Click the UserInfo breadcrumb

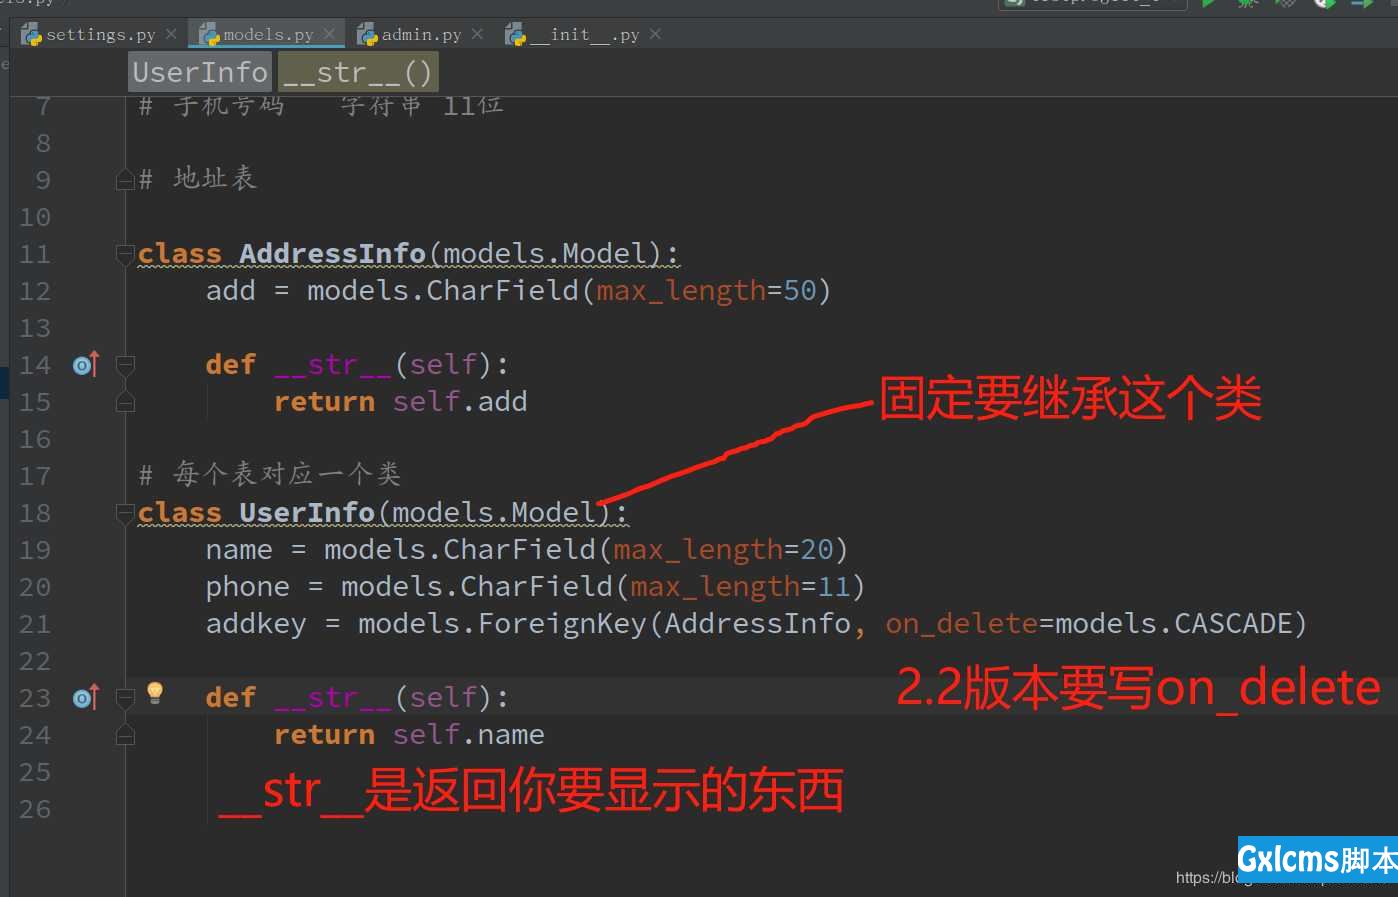(200, 72)
